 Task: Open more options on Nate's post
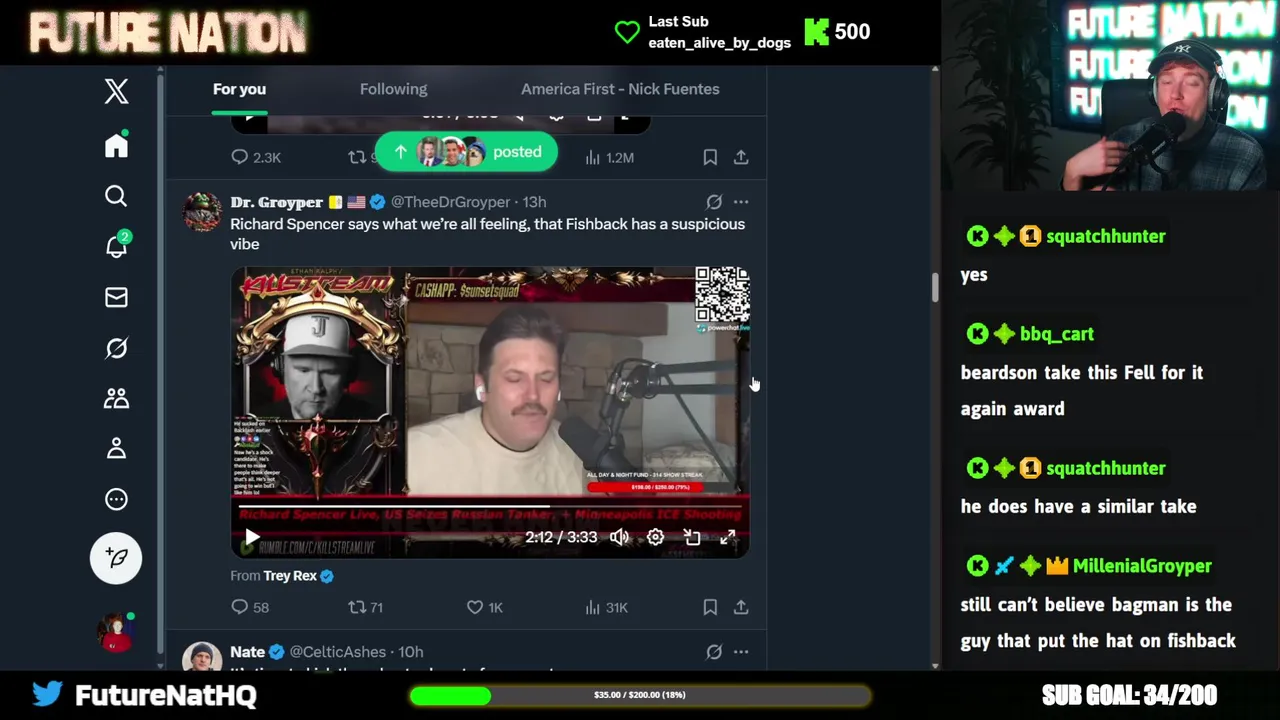(x=741, y=652)
